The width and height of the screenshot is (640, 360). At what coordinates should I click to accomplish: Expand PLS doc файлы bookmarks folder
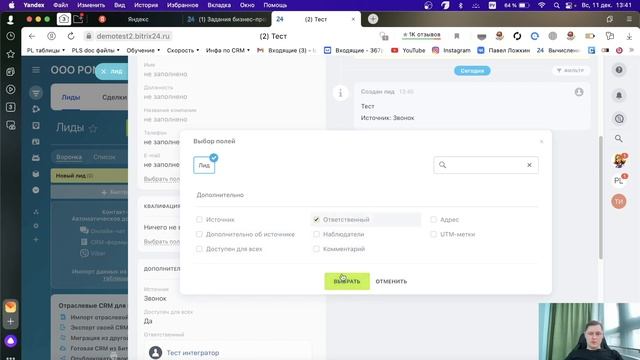(96, 50)
